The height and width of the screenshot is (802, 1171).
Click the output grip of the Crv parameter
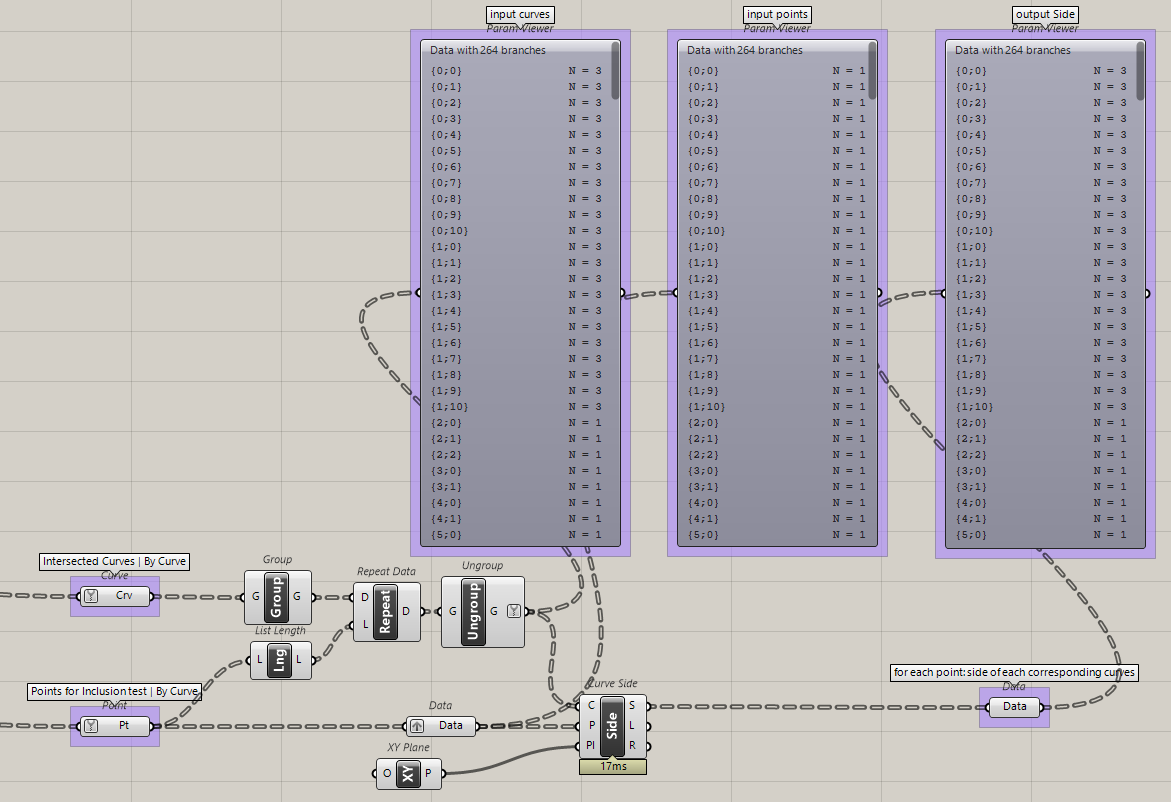pyautogui.click(x=152, y=597)
